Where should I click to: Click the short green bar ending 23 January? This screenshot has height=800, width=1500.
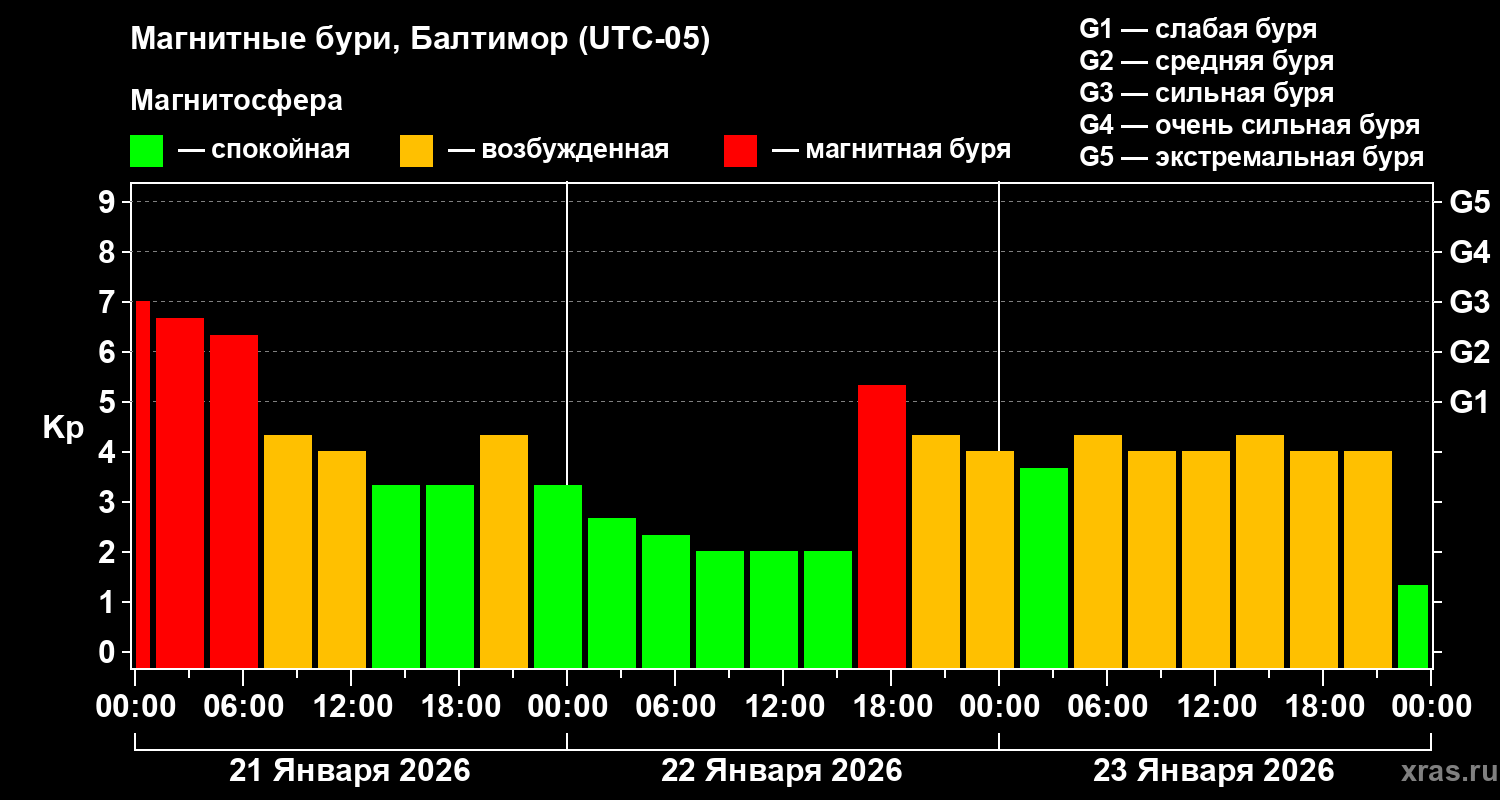coord(1412,626)
